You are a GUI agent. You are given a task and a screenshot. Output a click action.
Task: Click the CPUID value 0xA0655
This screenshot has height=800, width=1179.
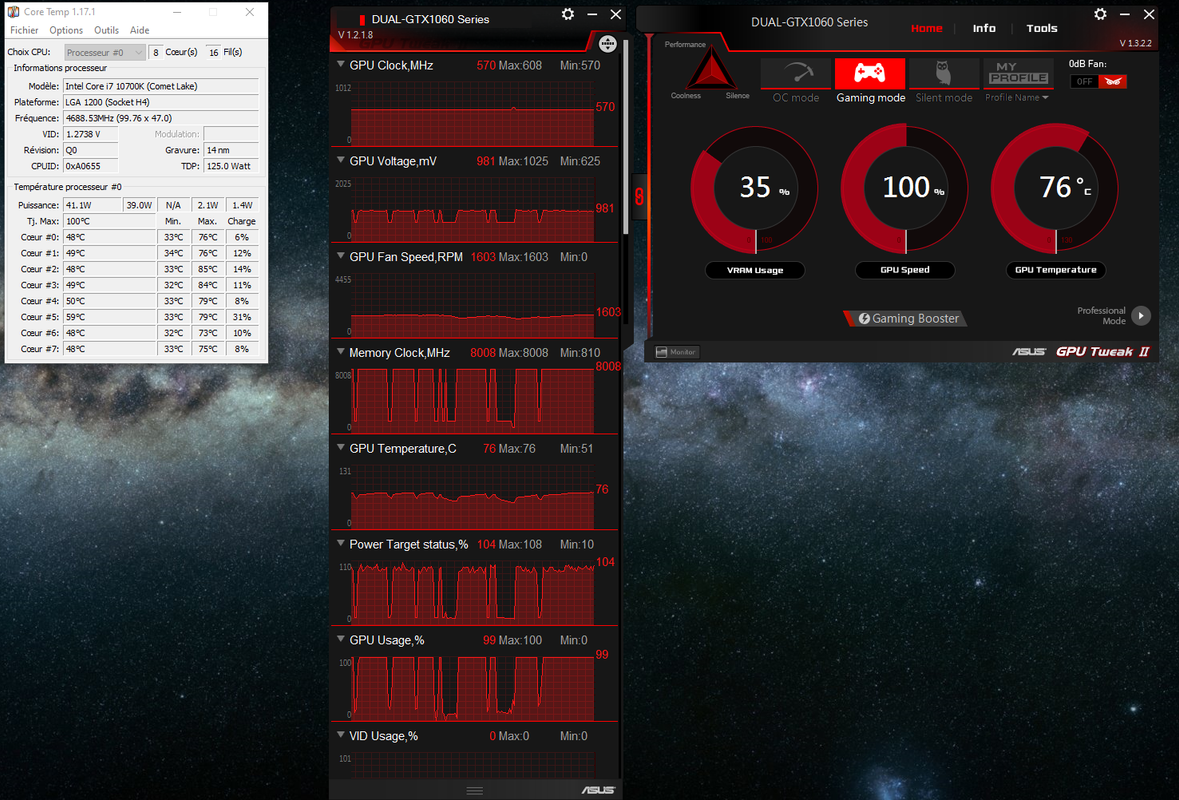pos(91,166)
